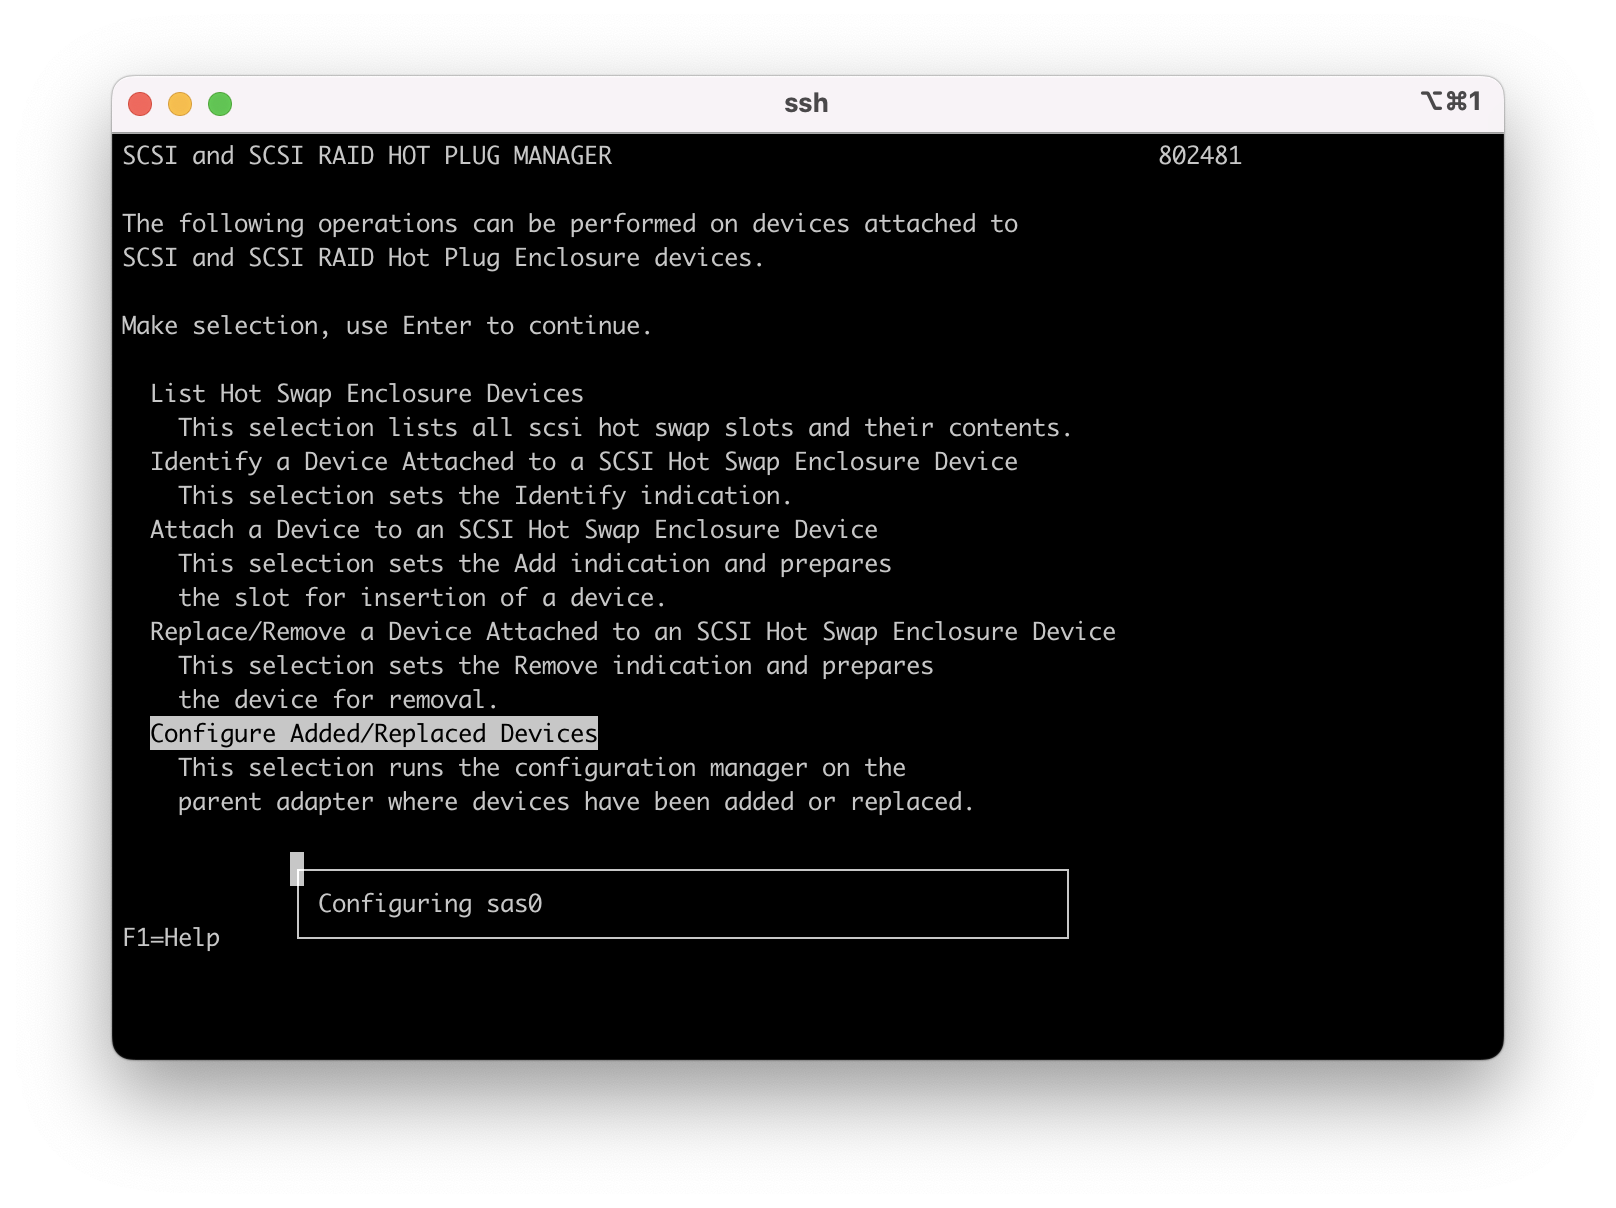Click text 'sets the Remove indication and prepares'
Image resolution: width=1616 pixels, height=1208 pixels.
661,666
